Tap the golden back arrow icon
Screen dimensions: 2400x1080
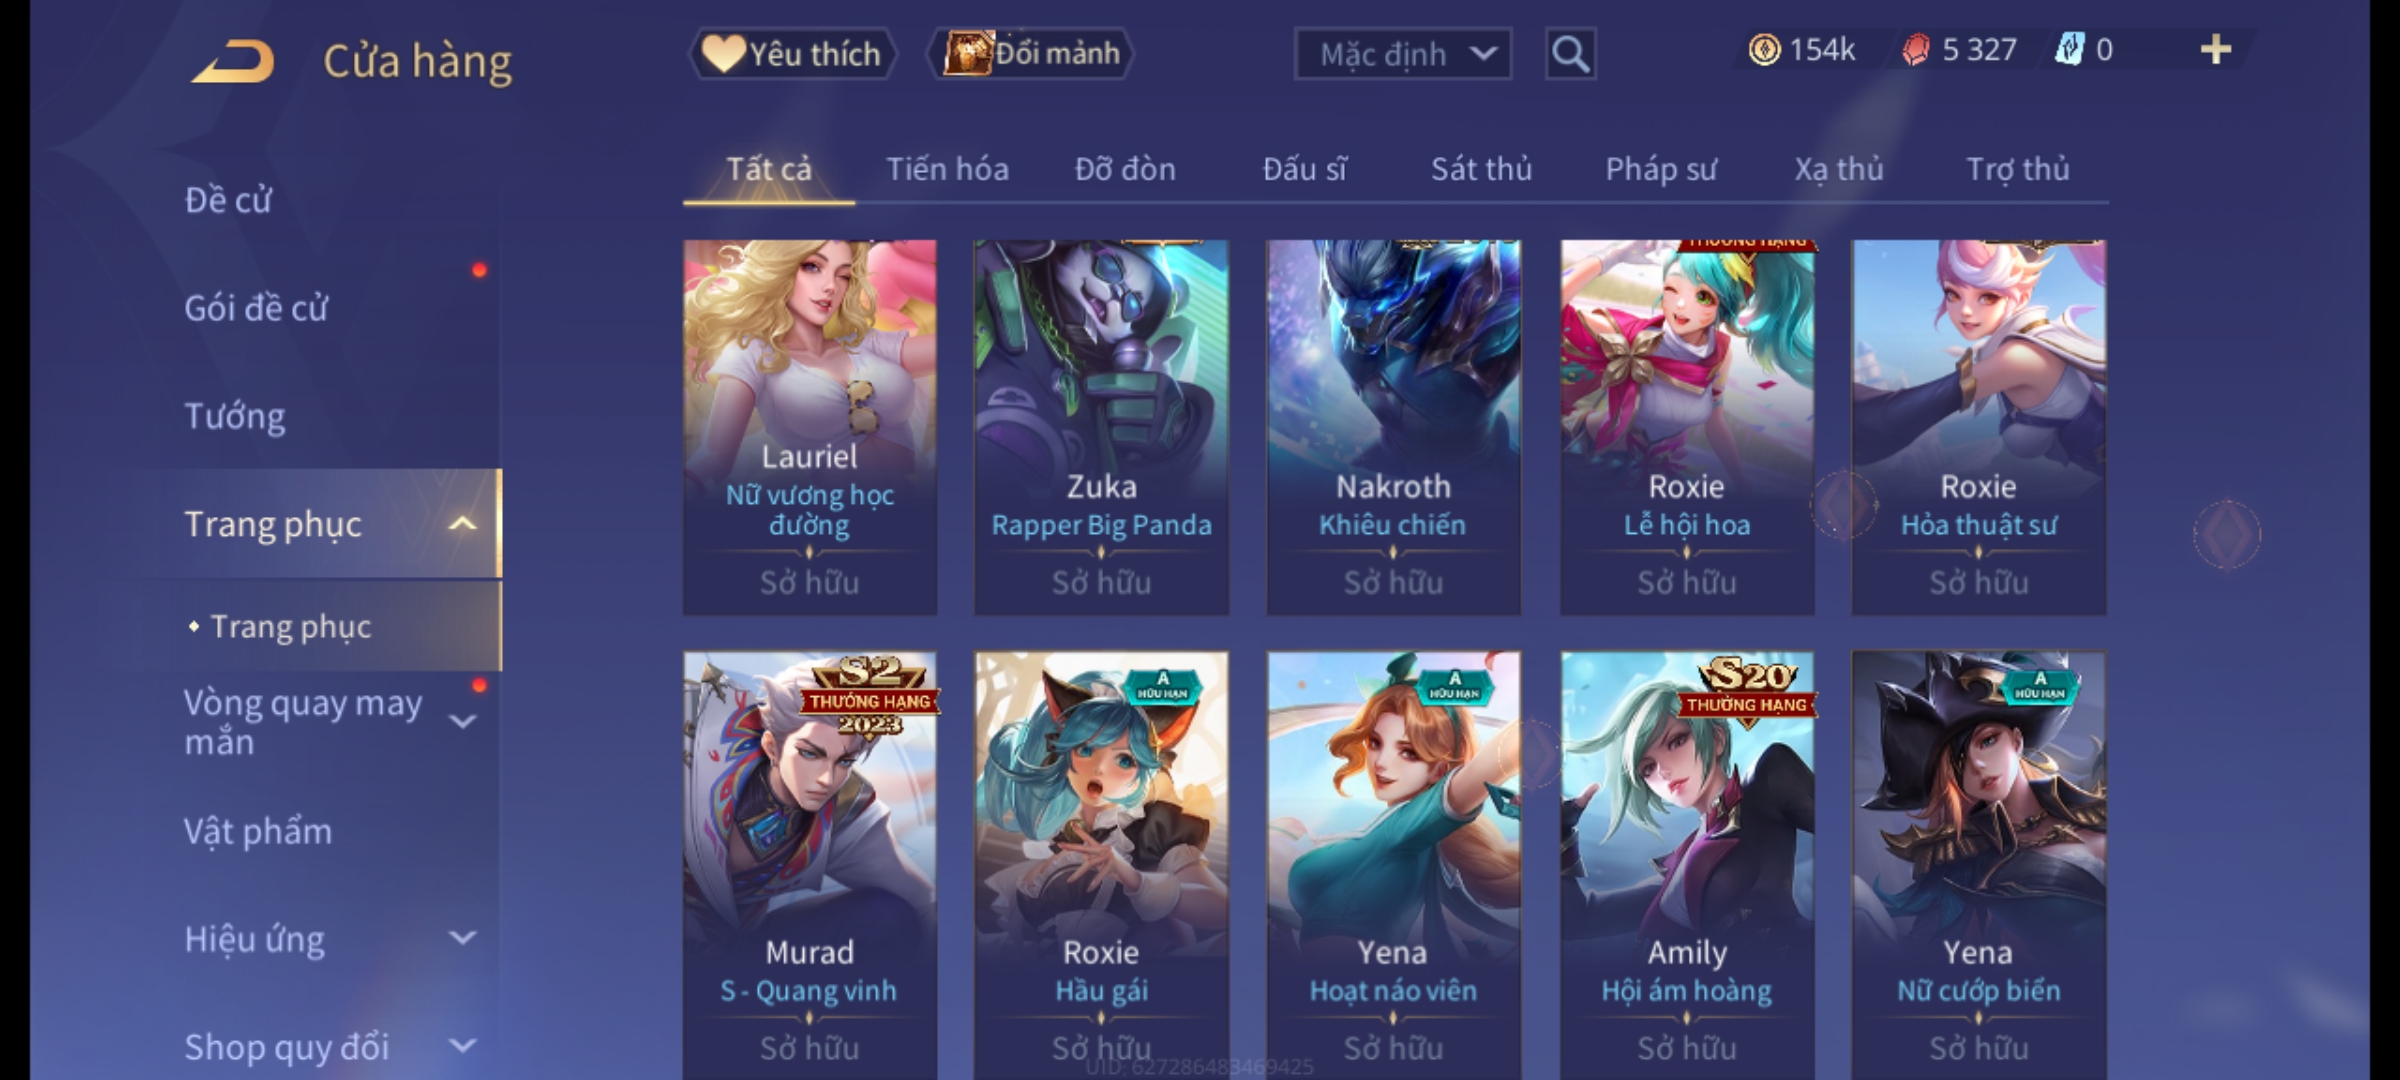[x=233, y=60]
